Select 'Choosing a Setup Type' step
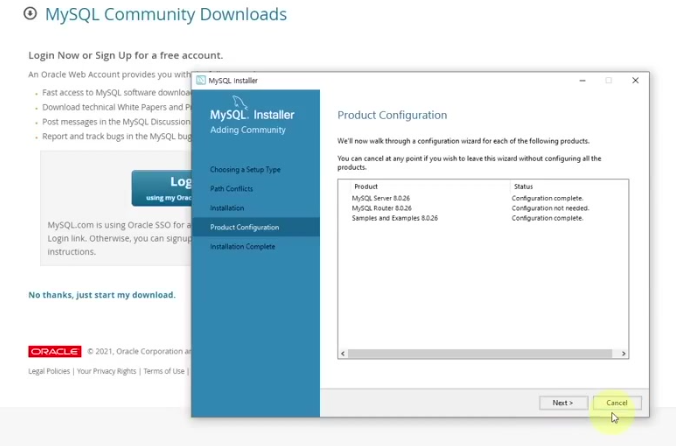 pyautogui.click(x=245, y=169)
